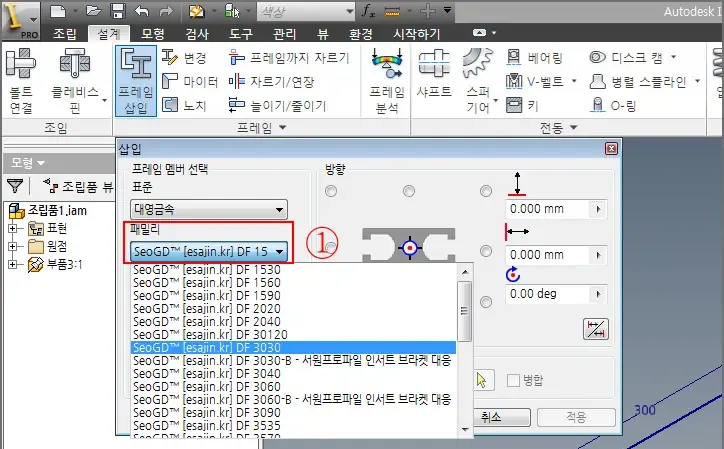
Task: Click the Assembly View (조립품 뷰) icon
Action: pos(51,186)
